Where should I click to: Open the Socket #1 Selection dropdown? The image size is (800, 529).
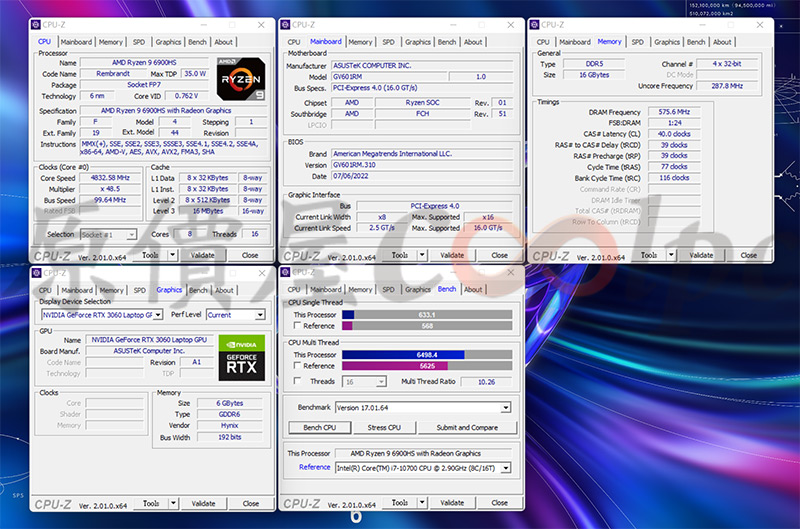pos(131,235)
